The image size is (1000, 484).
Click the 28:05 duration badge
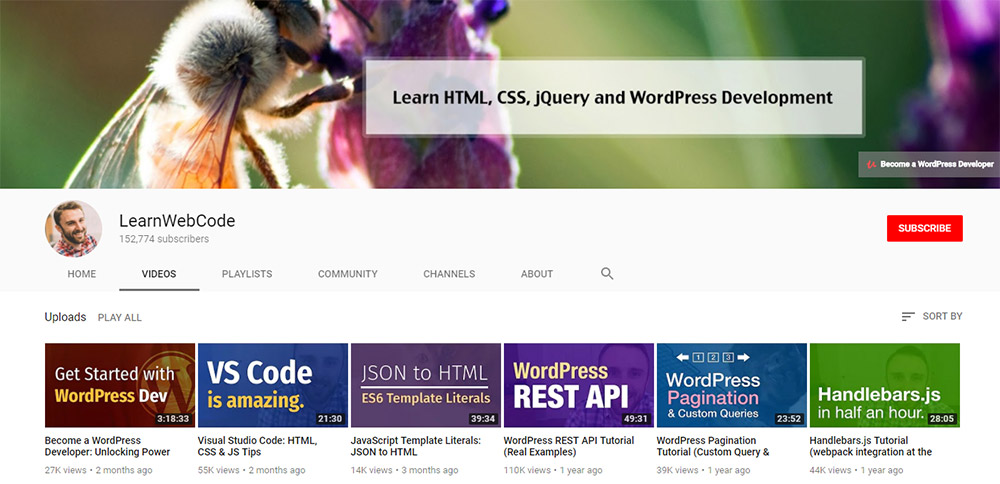click(942, 419)
